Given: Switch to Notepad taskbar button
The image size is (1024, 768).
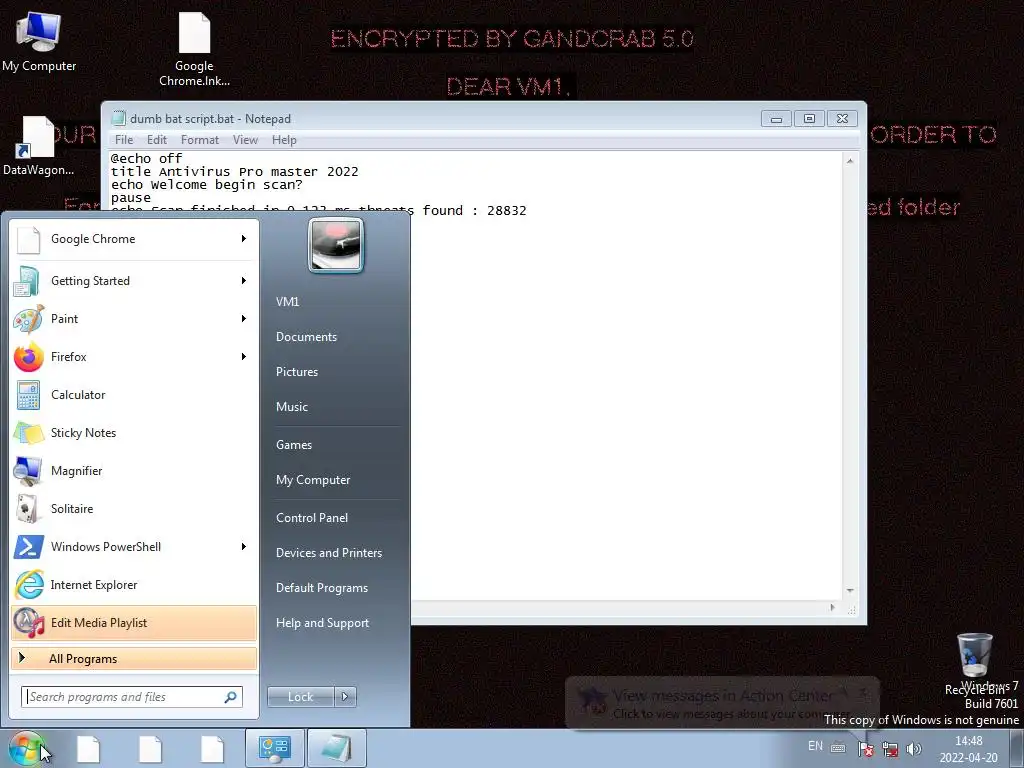Looking at the screenshot, I should pyautogui.click(x=336, y=748).
